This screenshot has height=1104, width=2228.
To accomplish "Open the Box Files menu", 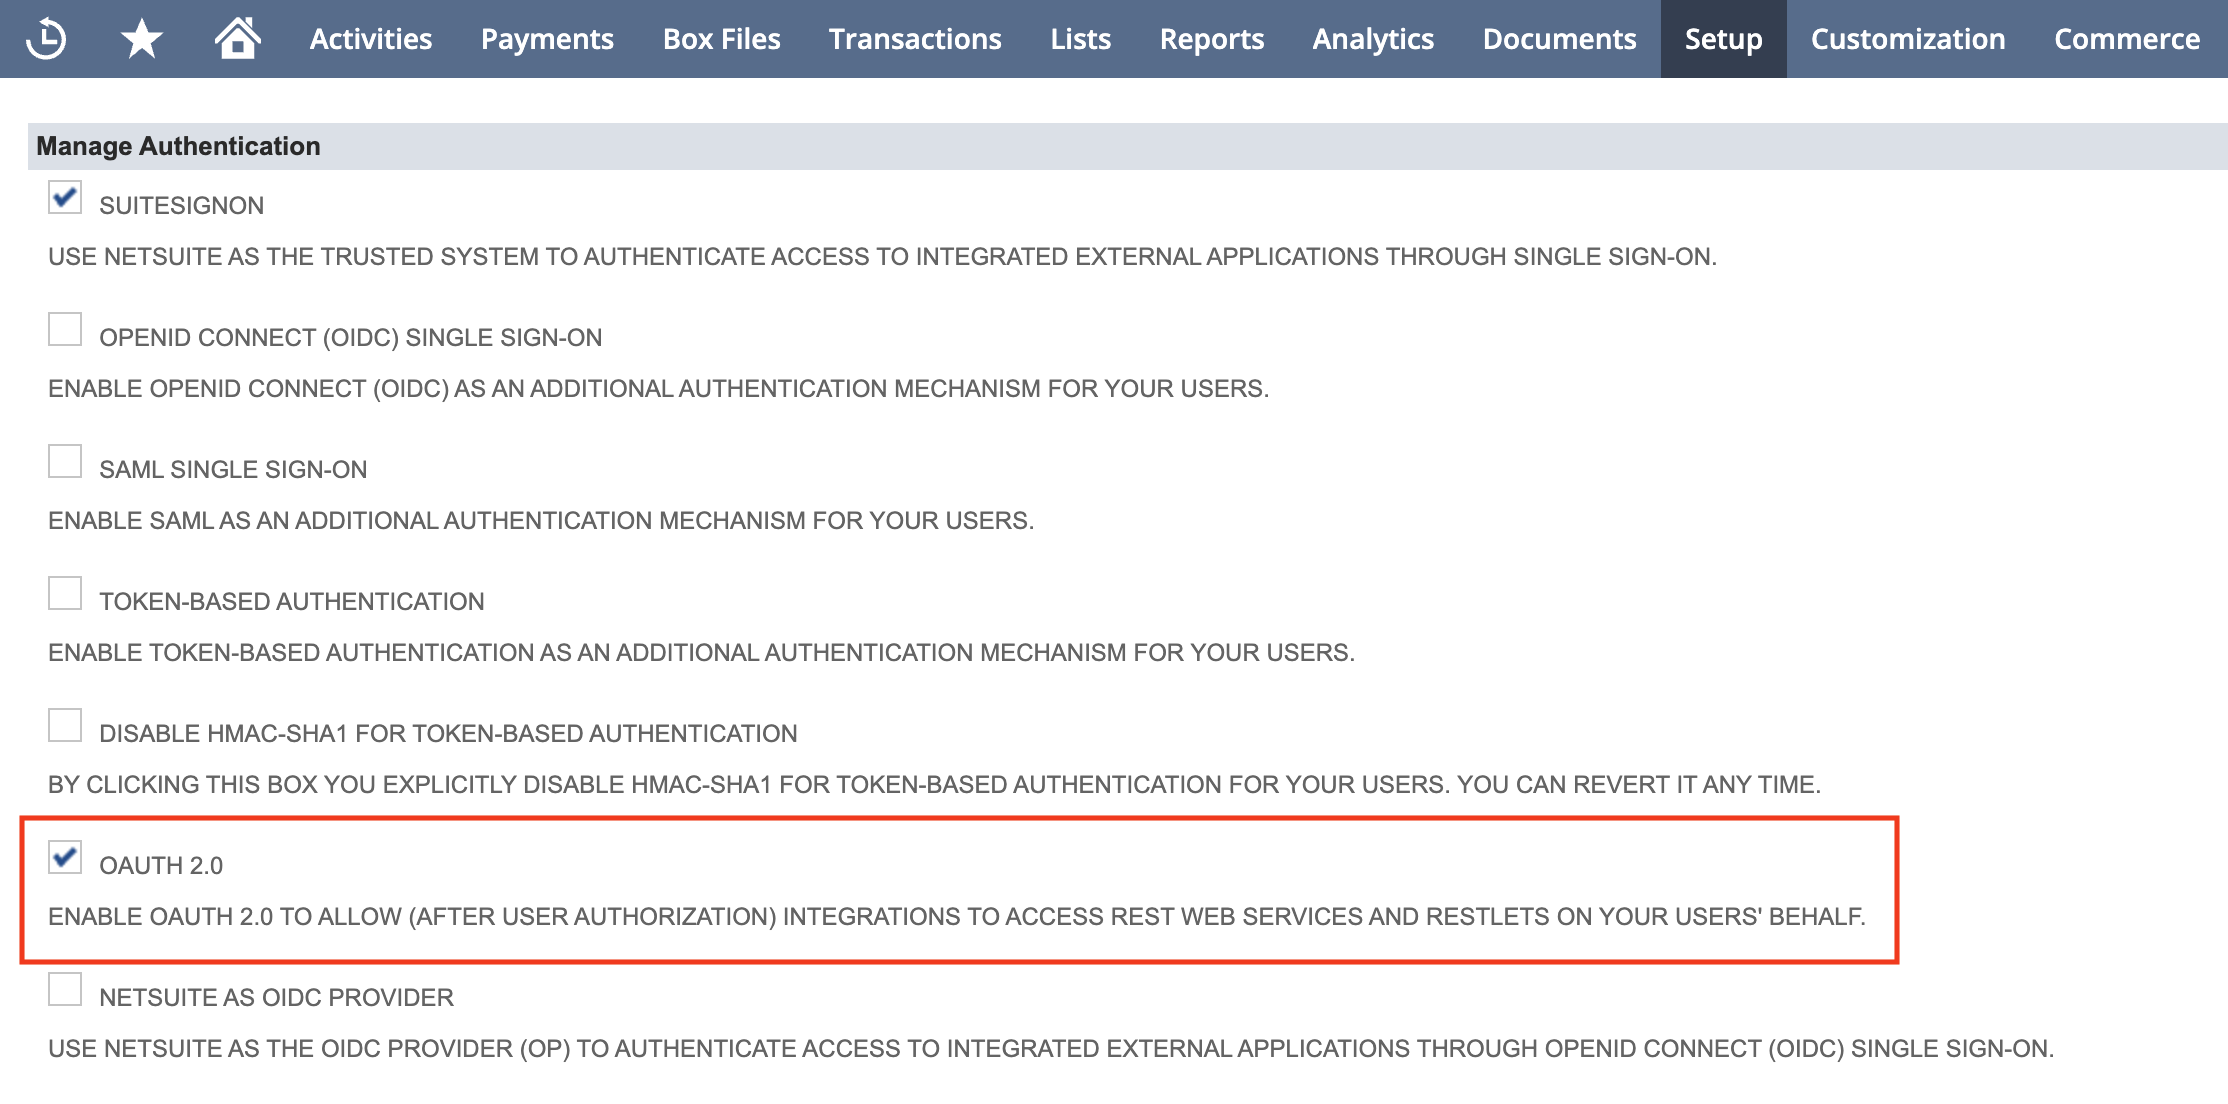I will click(722, 39).
